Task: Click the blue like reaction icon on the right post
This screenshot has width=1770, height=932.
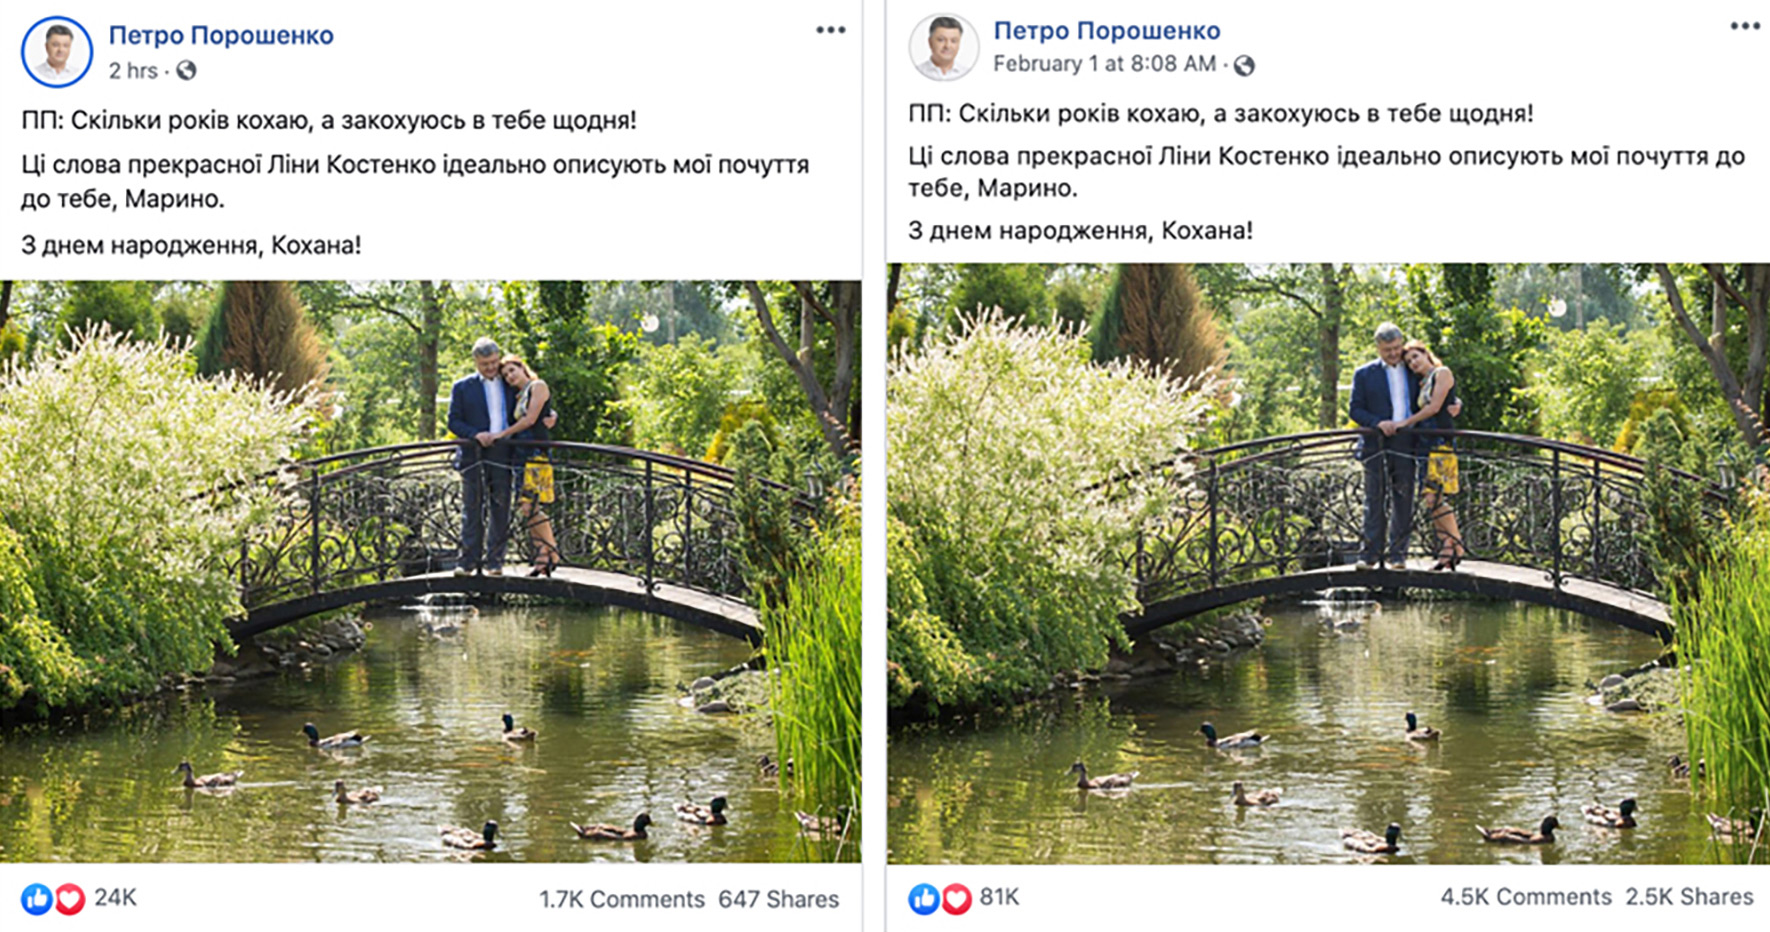Action: pyautogui.click(x=924, y=899)
